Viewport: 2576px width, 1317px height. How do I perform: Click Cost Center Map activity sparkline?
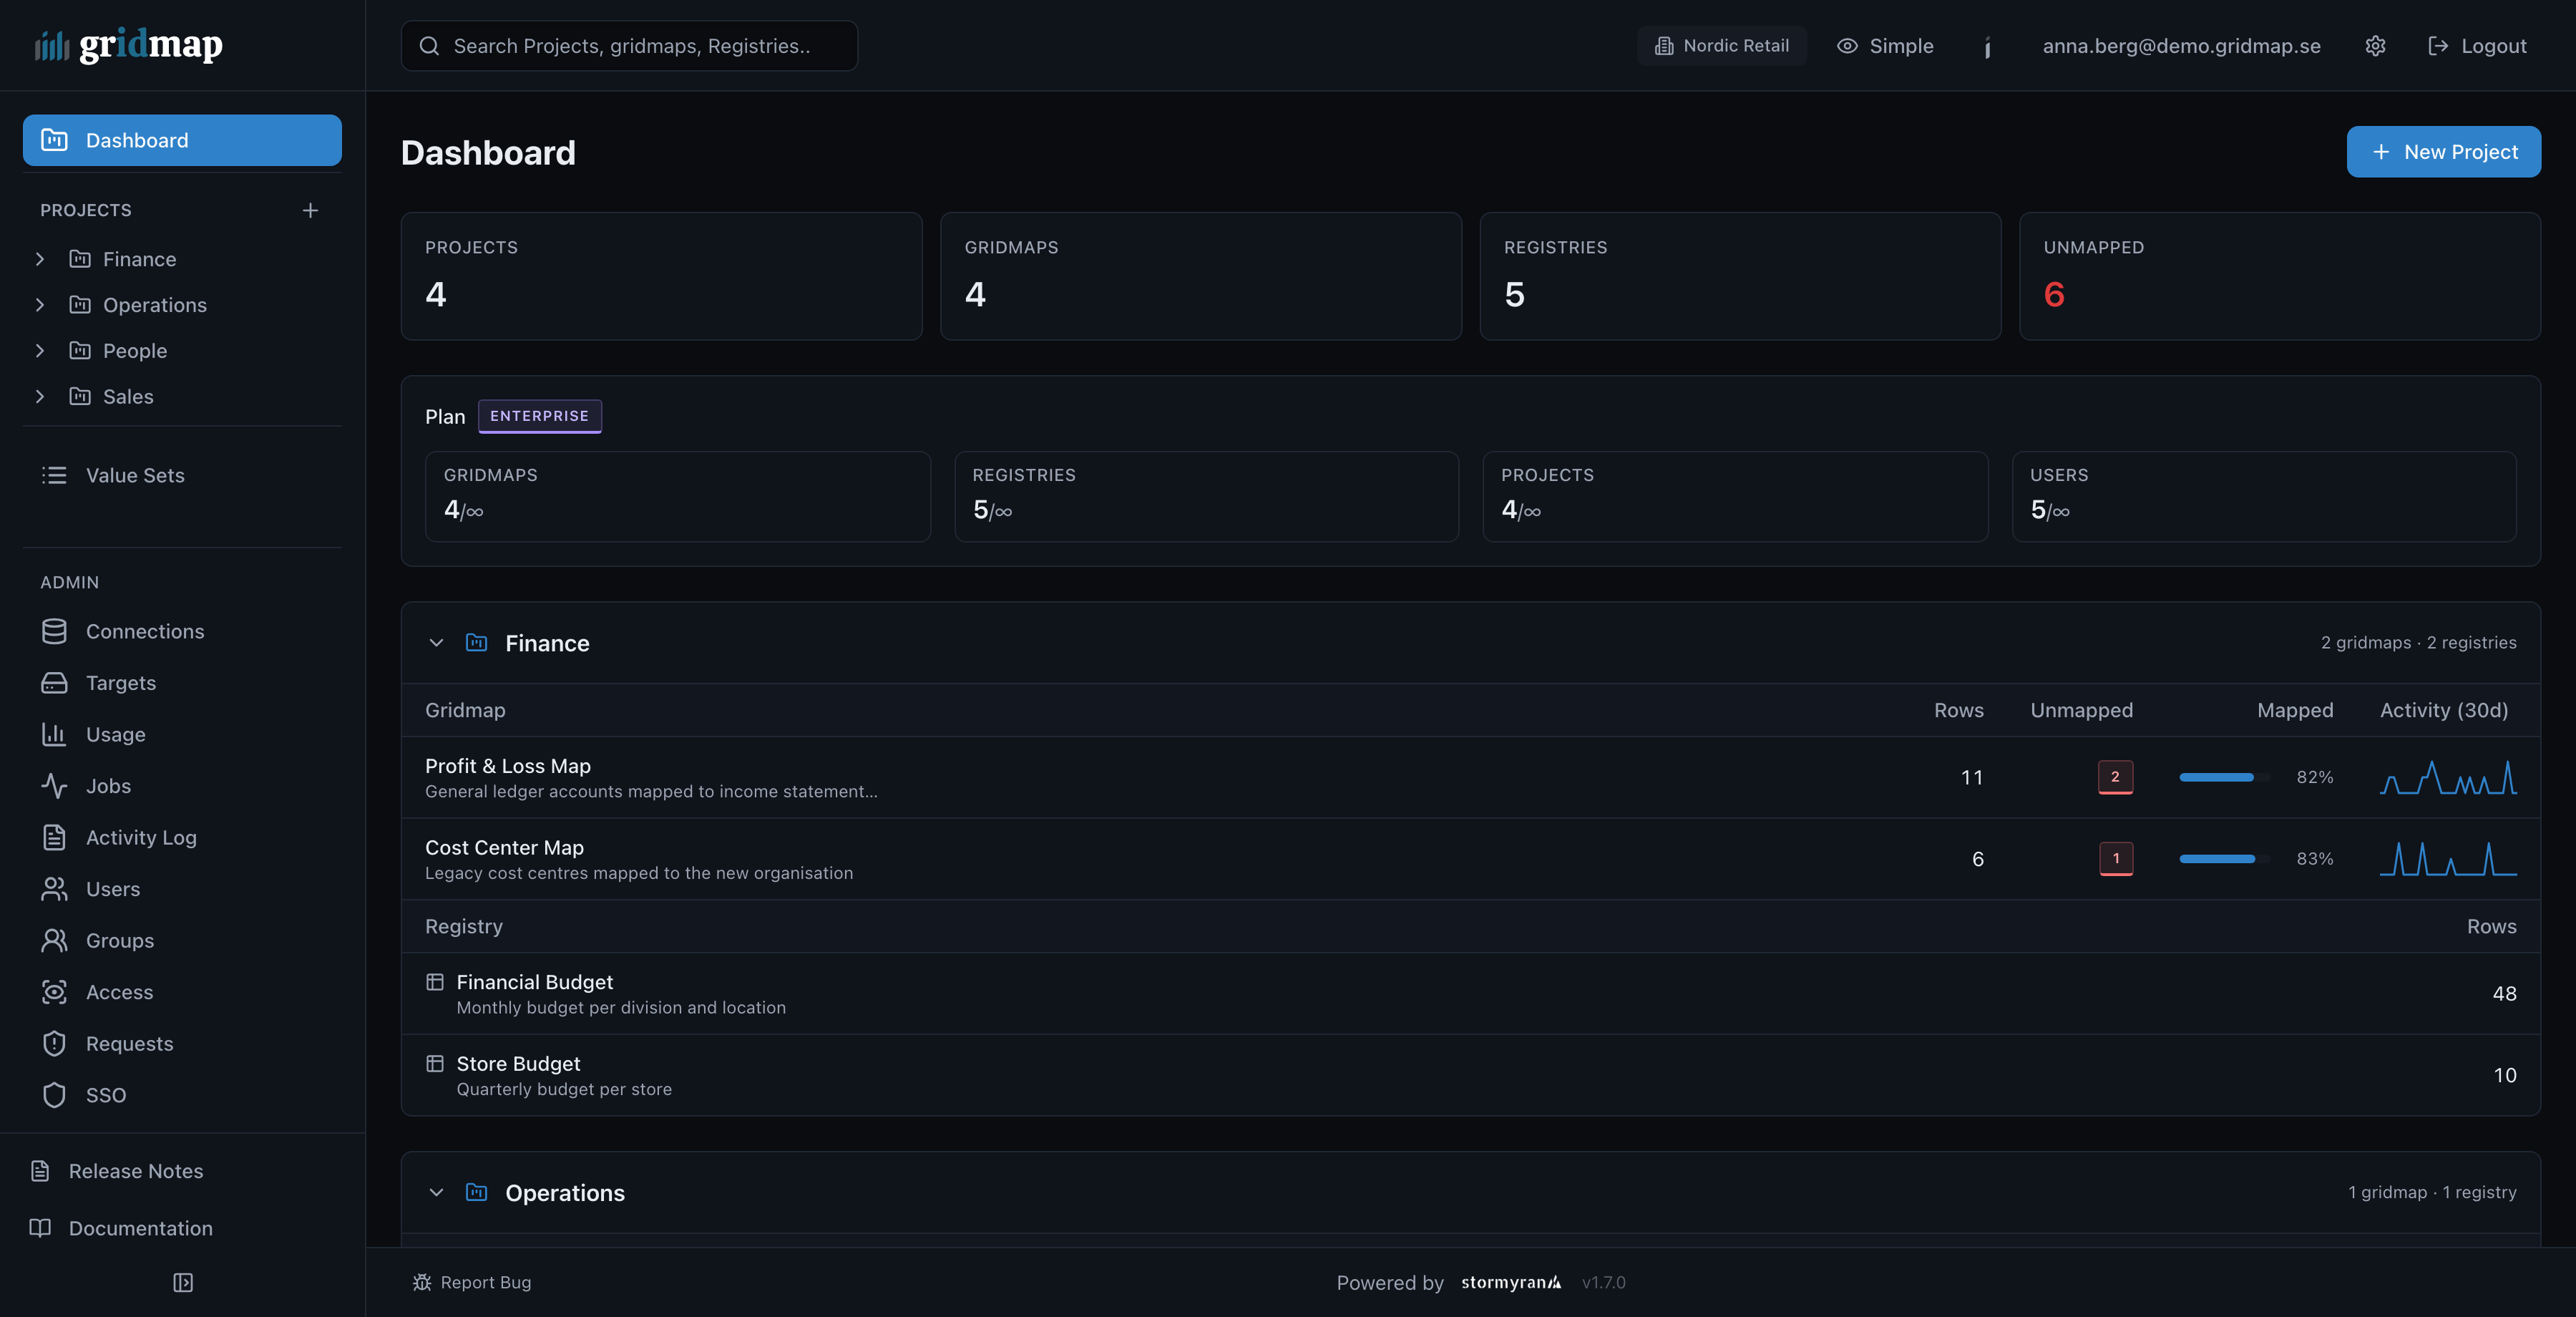pyautogui.click(x=2448, y=859)
